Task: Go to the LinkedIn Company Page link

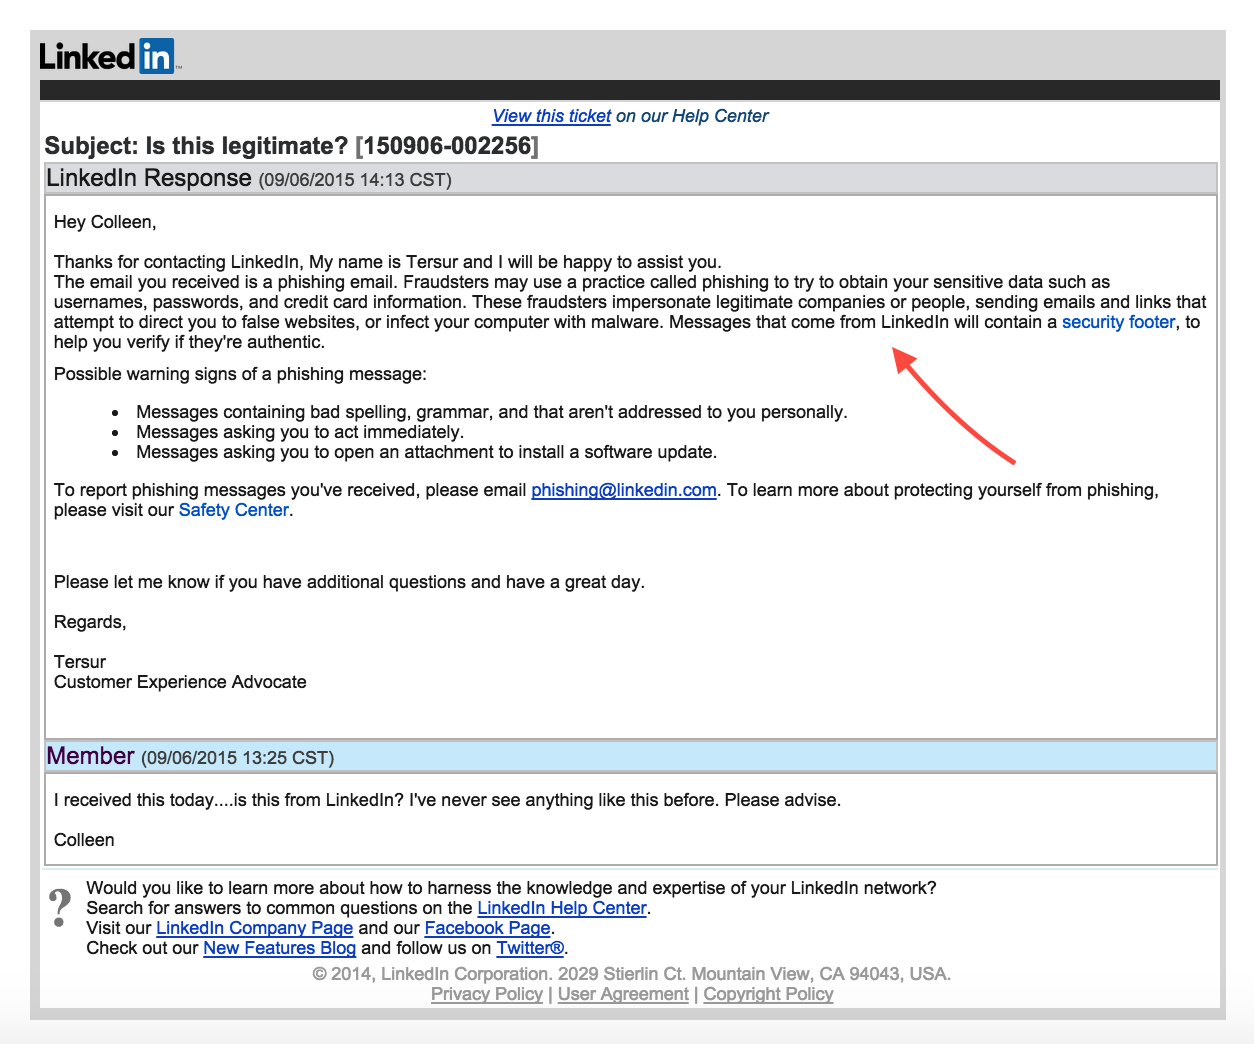Action: [255, 928]
